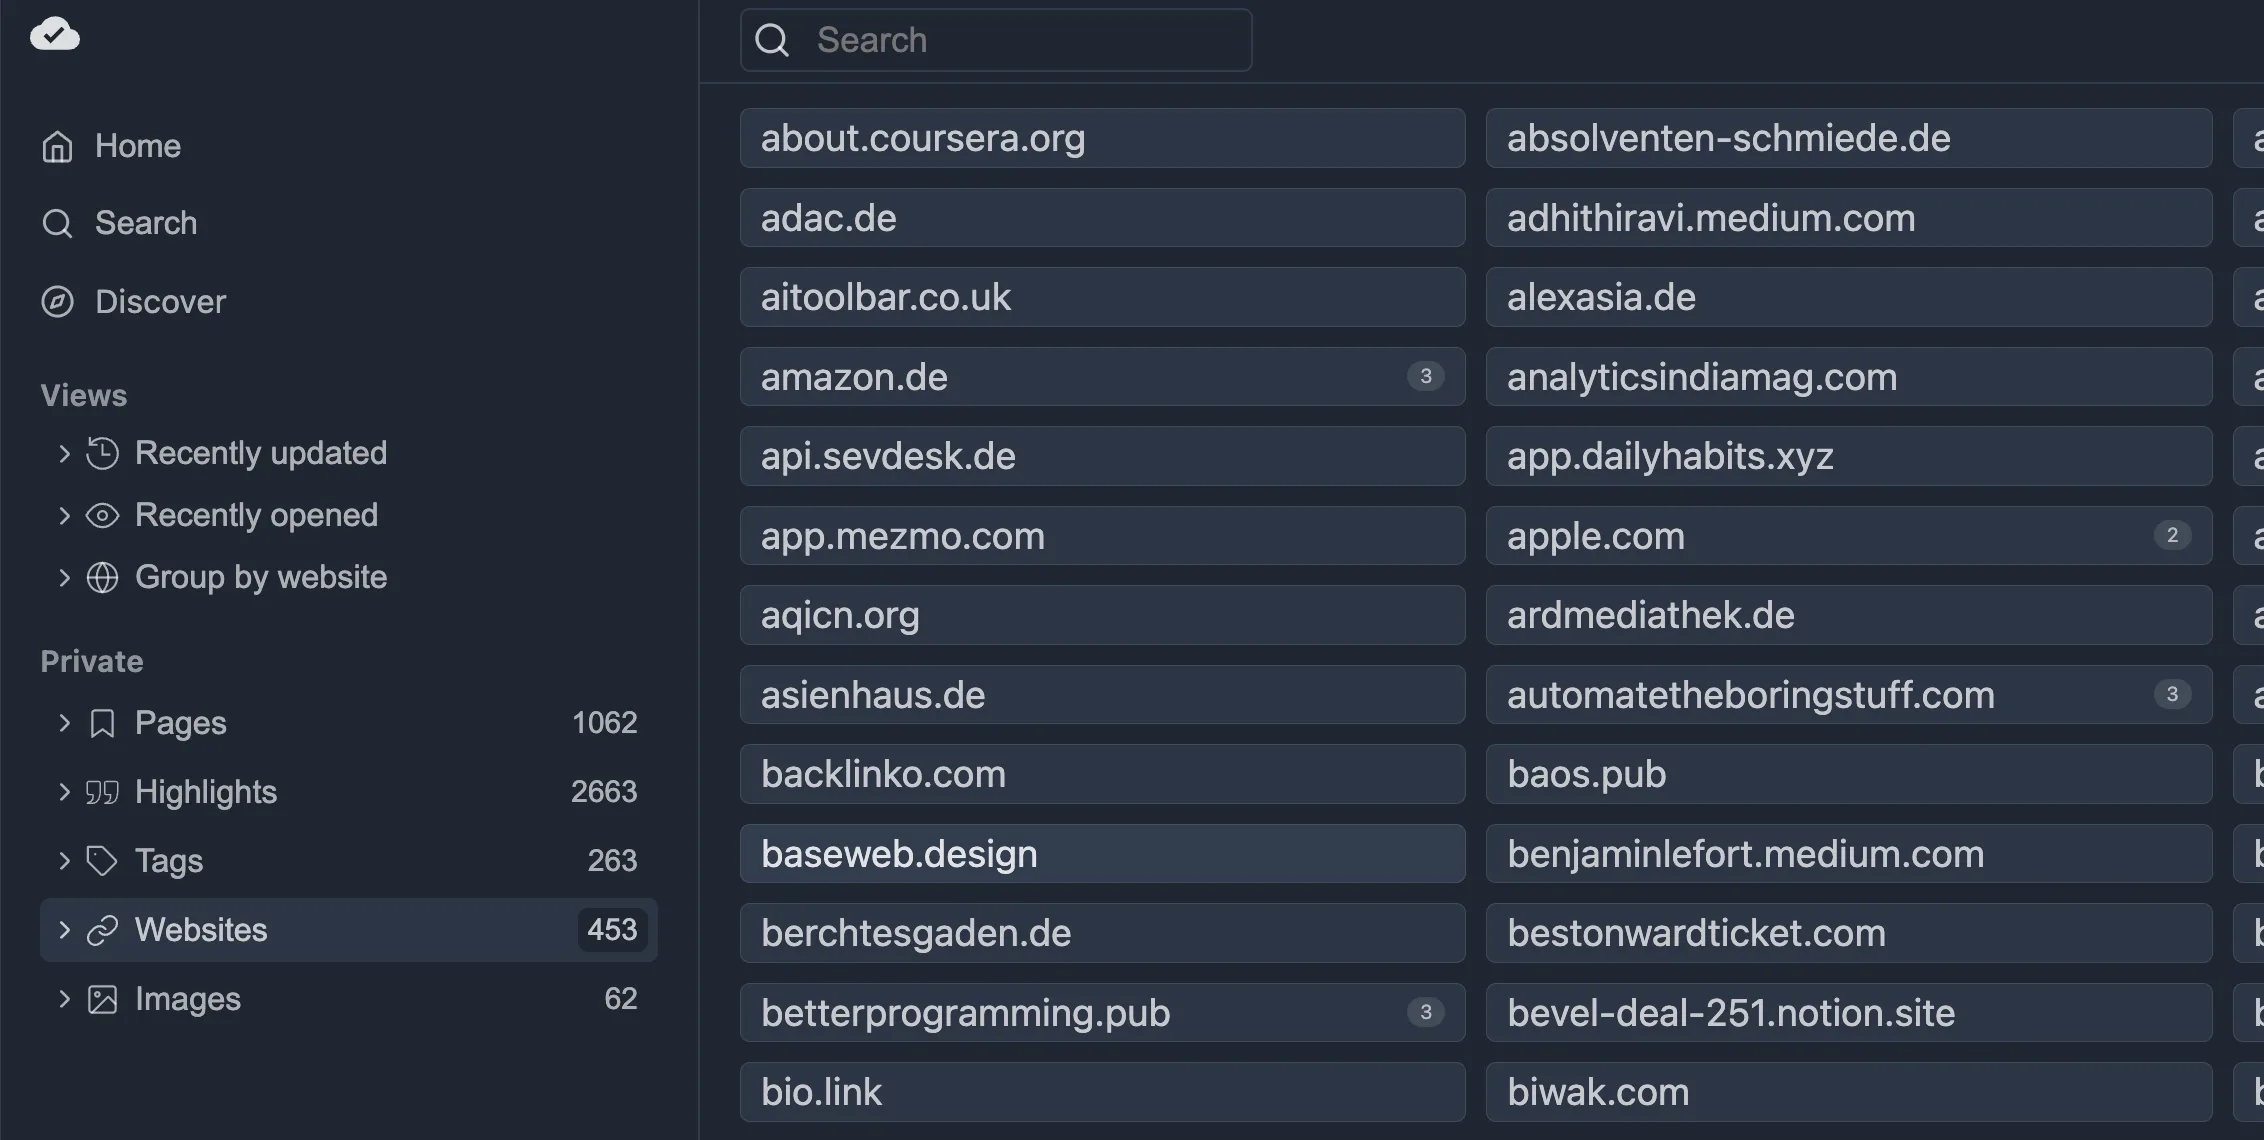Viewport: 2264px width, 1140px height.
Task: Select the Pages entry with 1062 items
Action: click(x=348, y=723)
